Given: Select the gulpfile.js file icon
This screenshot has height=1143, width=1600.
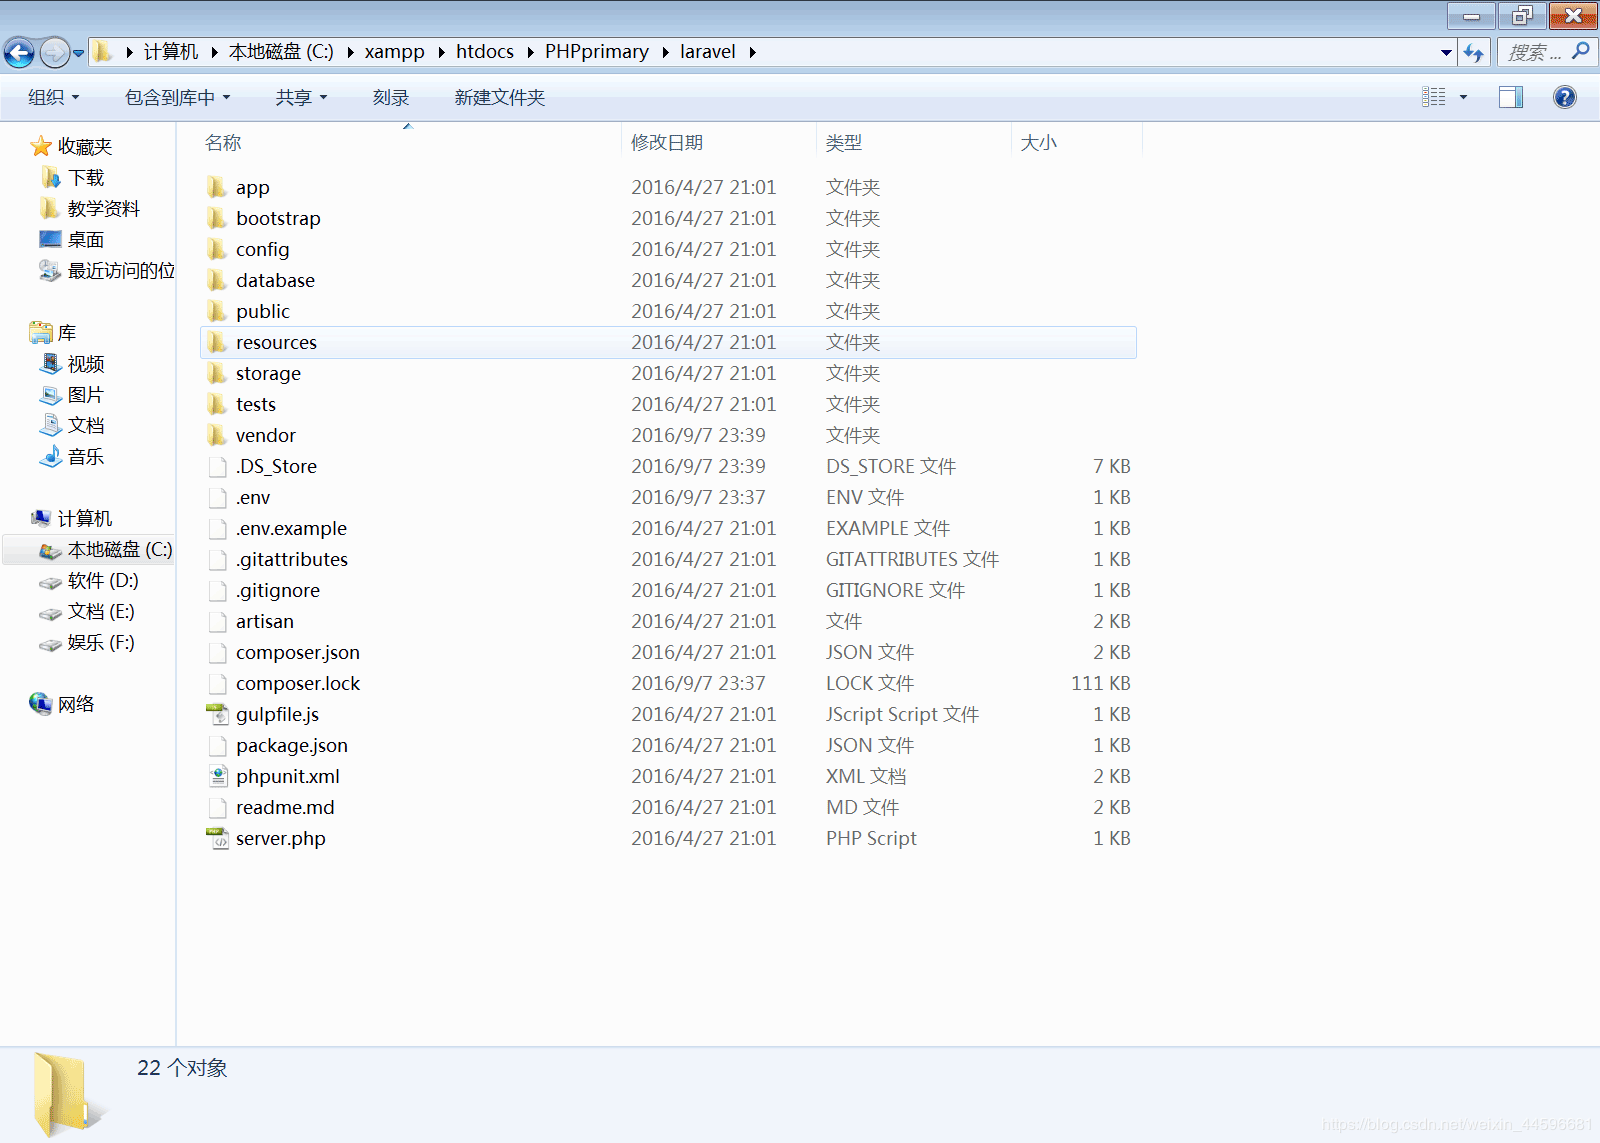Looking at the screenshot, I should [x=217, y=714].
